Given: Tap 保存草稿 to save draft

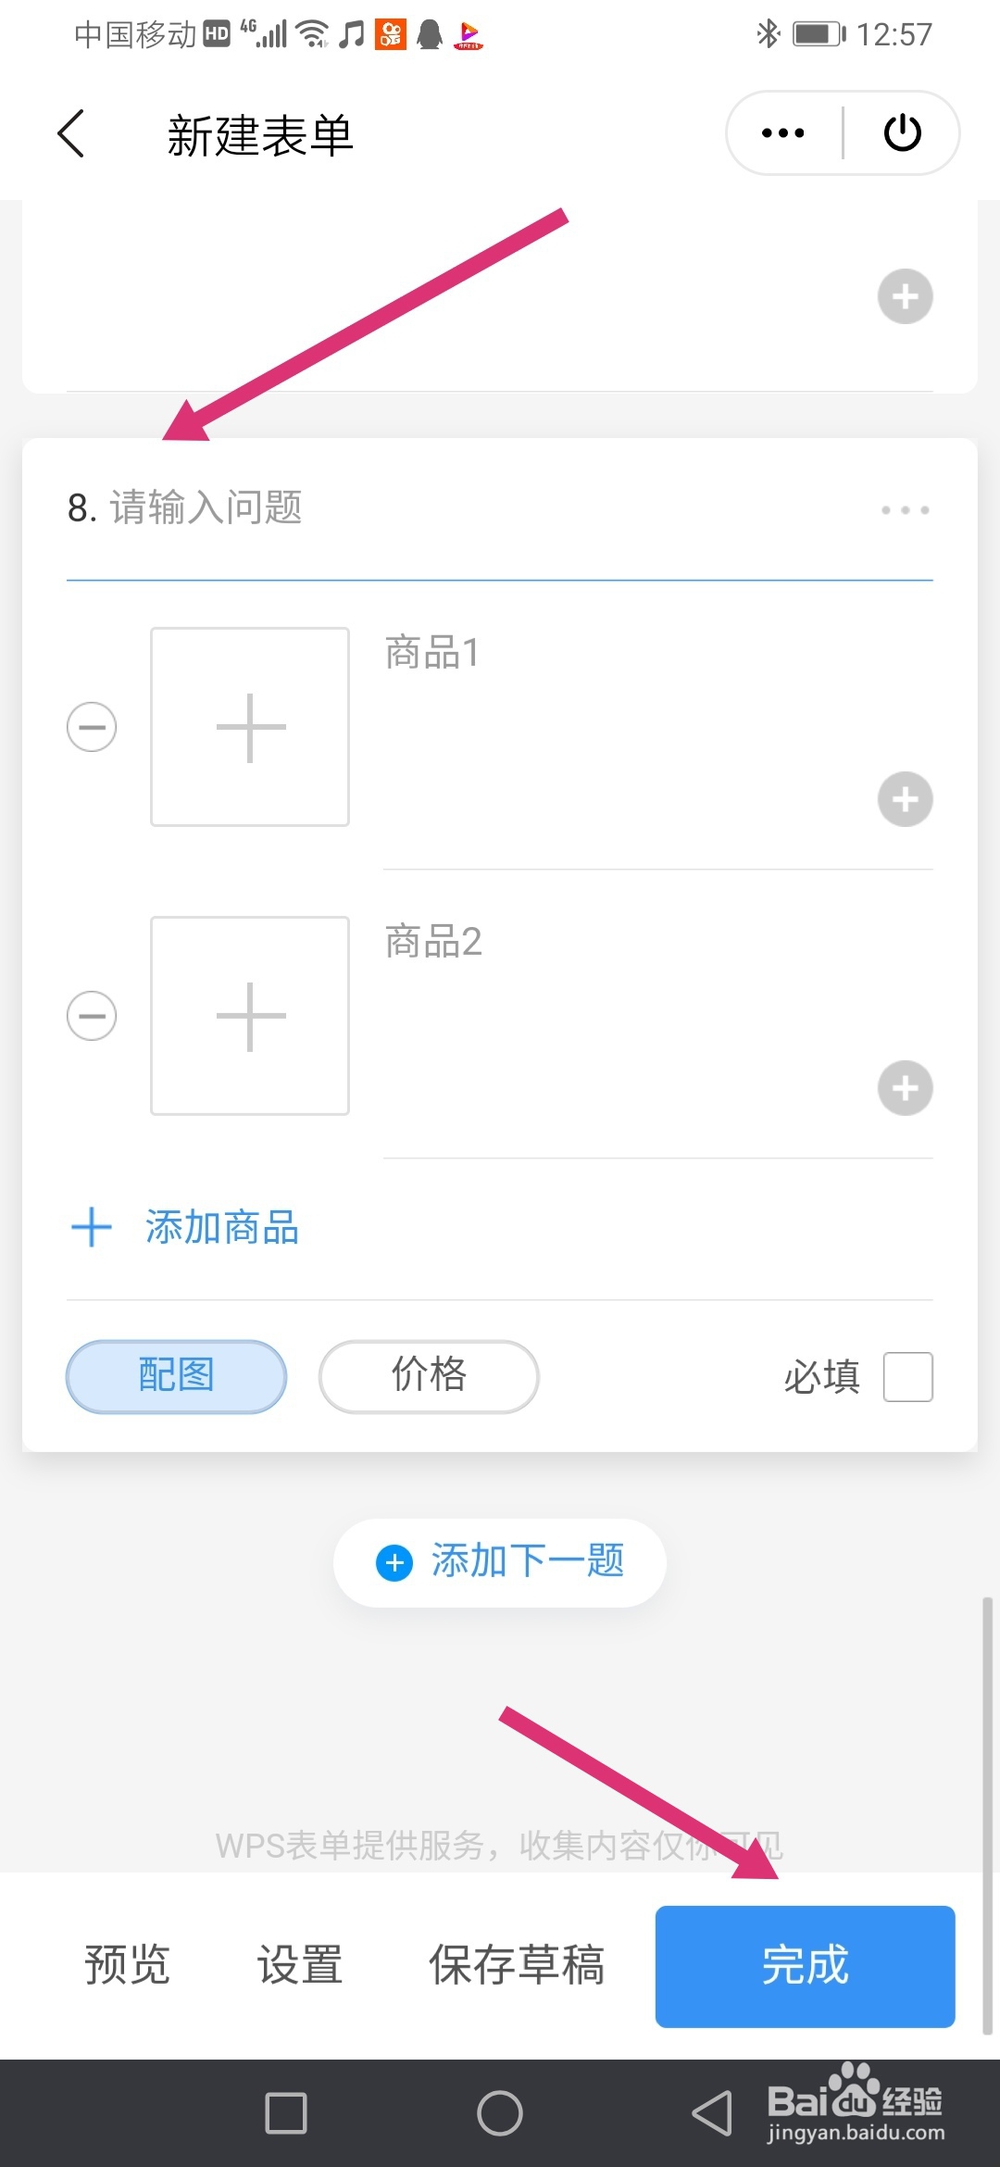Looking at the screenshot, I should click(x=517, y=1965).
